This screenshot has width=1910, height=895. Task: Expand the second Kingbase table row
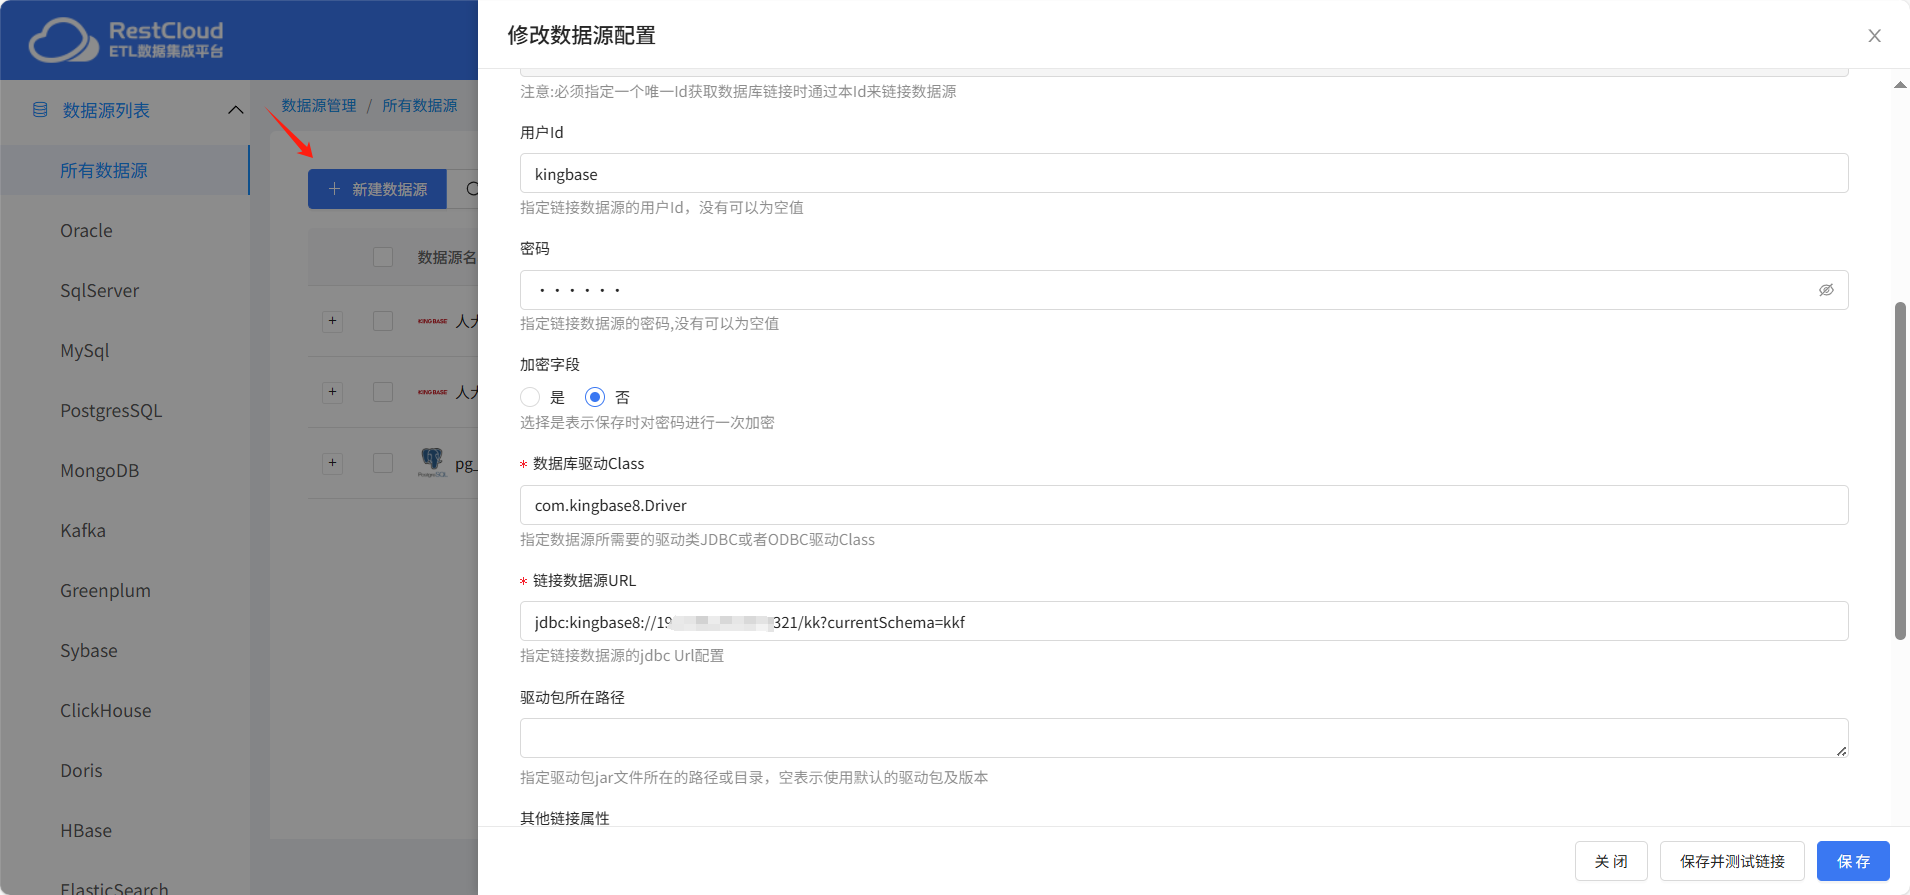(333, 392)
